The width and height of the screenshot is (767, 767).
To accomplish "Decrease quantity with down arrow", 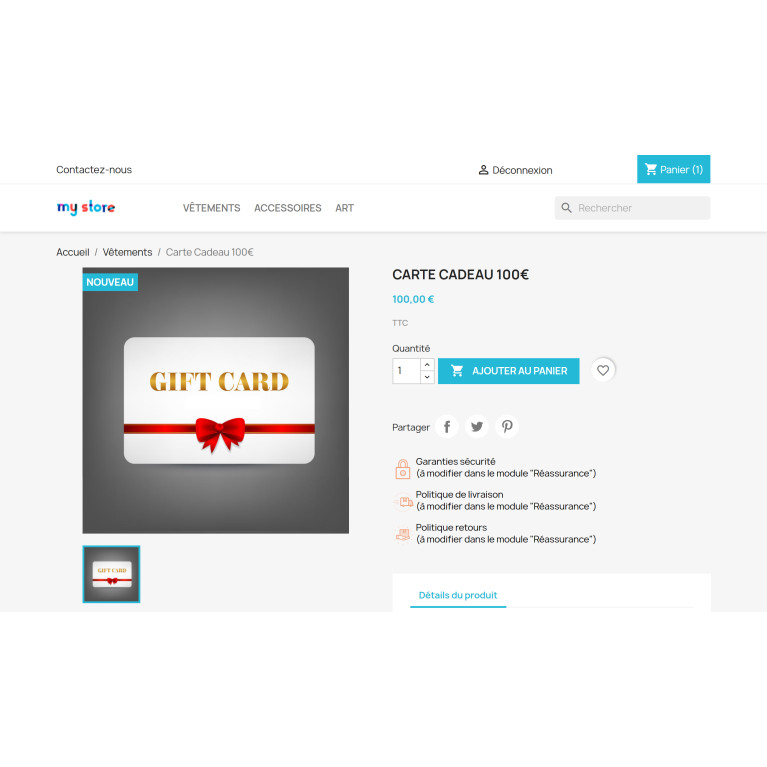I will (427, 377).
